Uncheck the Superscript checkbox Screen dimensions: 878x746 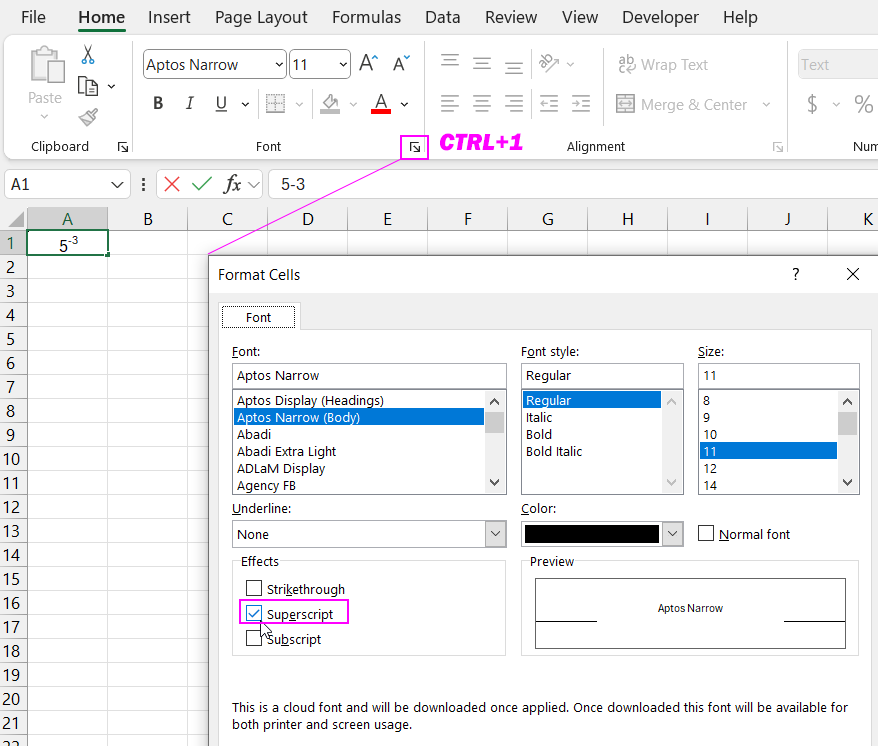254,613
